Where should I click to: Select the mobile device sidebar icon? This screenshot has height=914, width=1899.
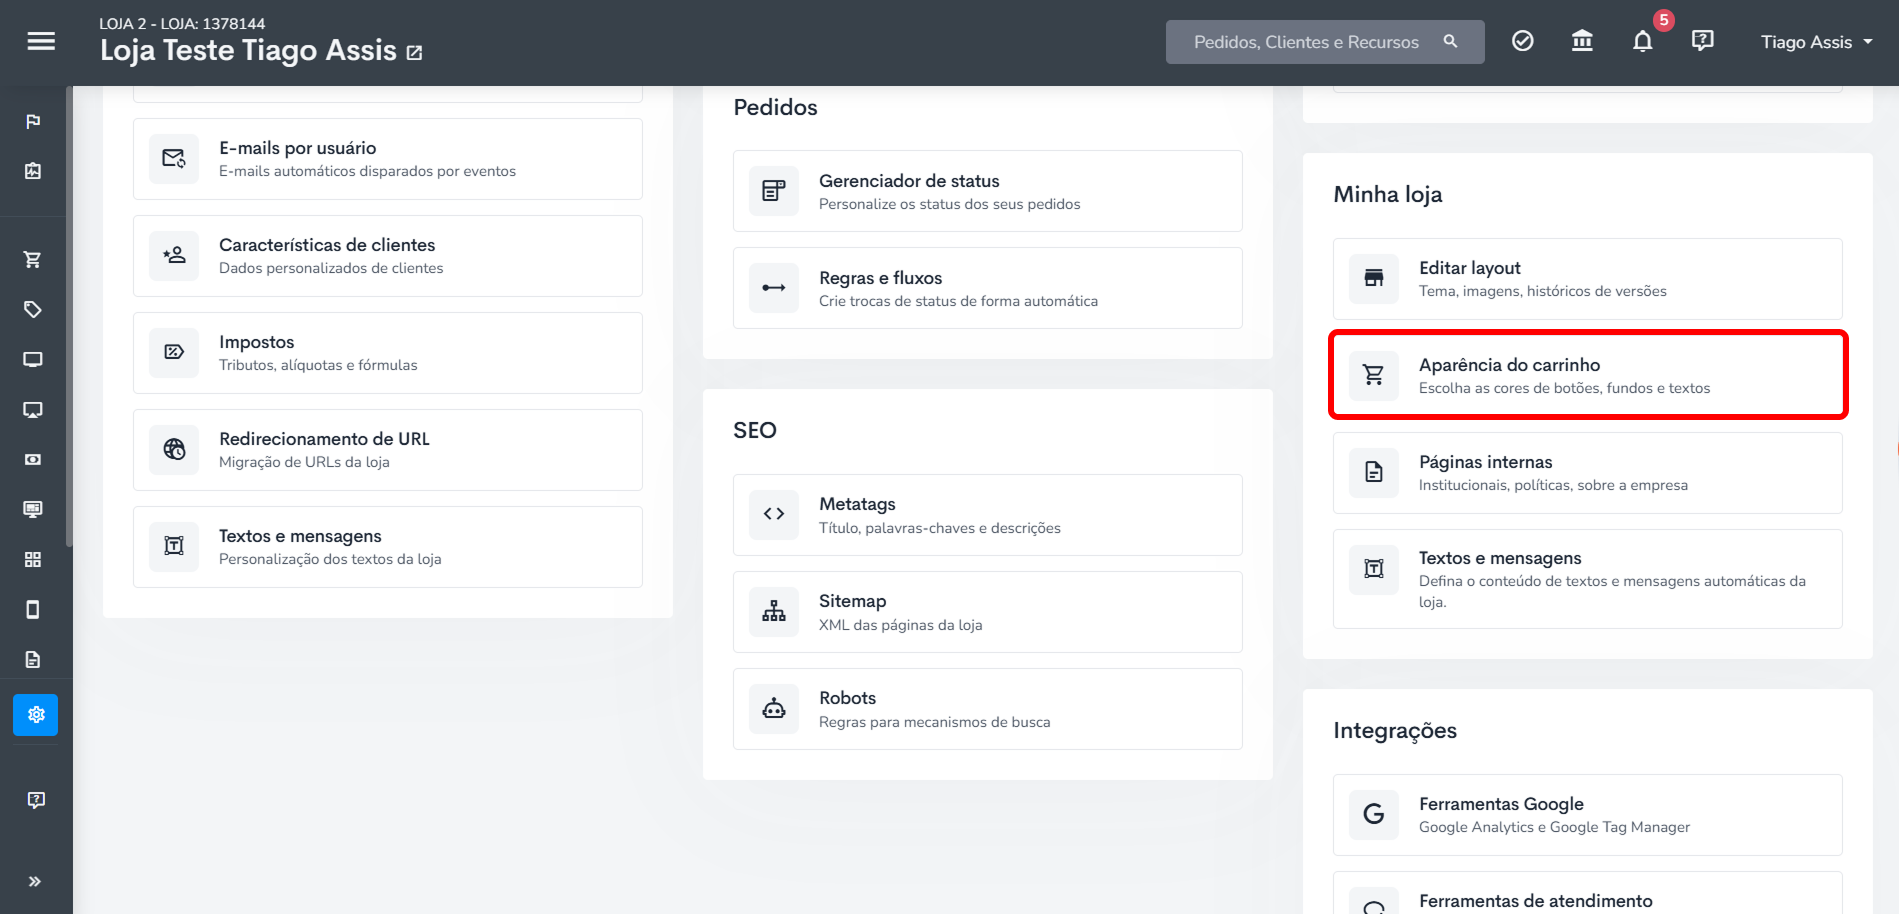click(33, 610)
